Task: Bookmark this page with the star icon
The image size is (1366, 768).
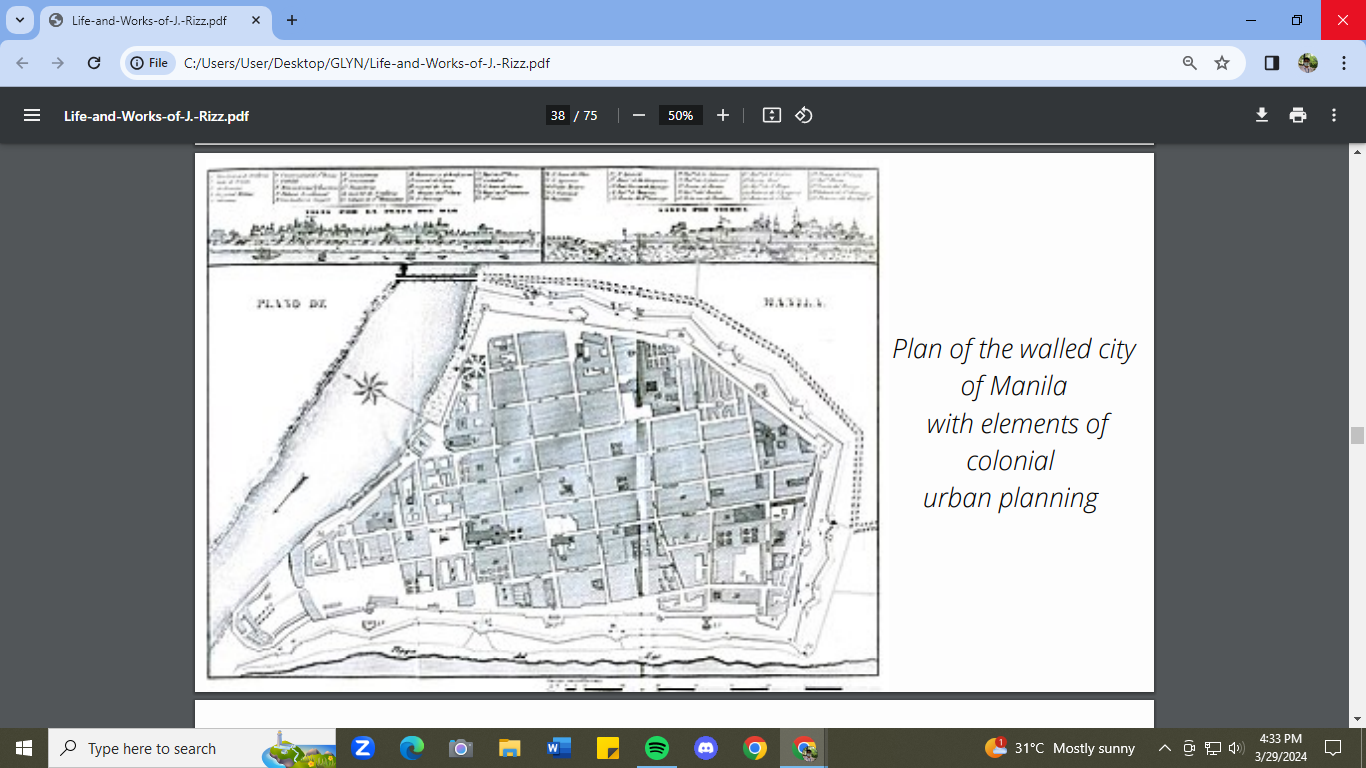Action: coord(1222,63)
